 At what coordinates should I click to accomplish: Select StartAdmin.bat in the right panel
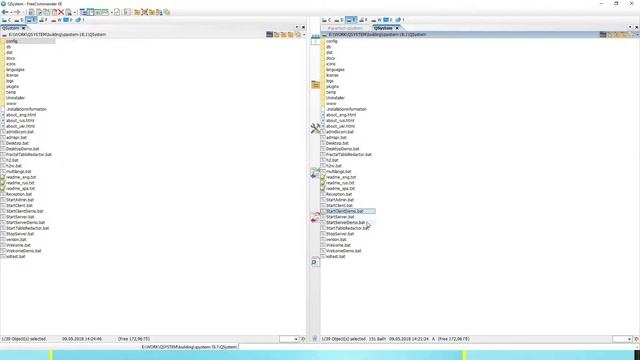click(340, 200)
